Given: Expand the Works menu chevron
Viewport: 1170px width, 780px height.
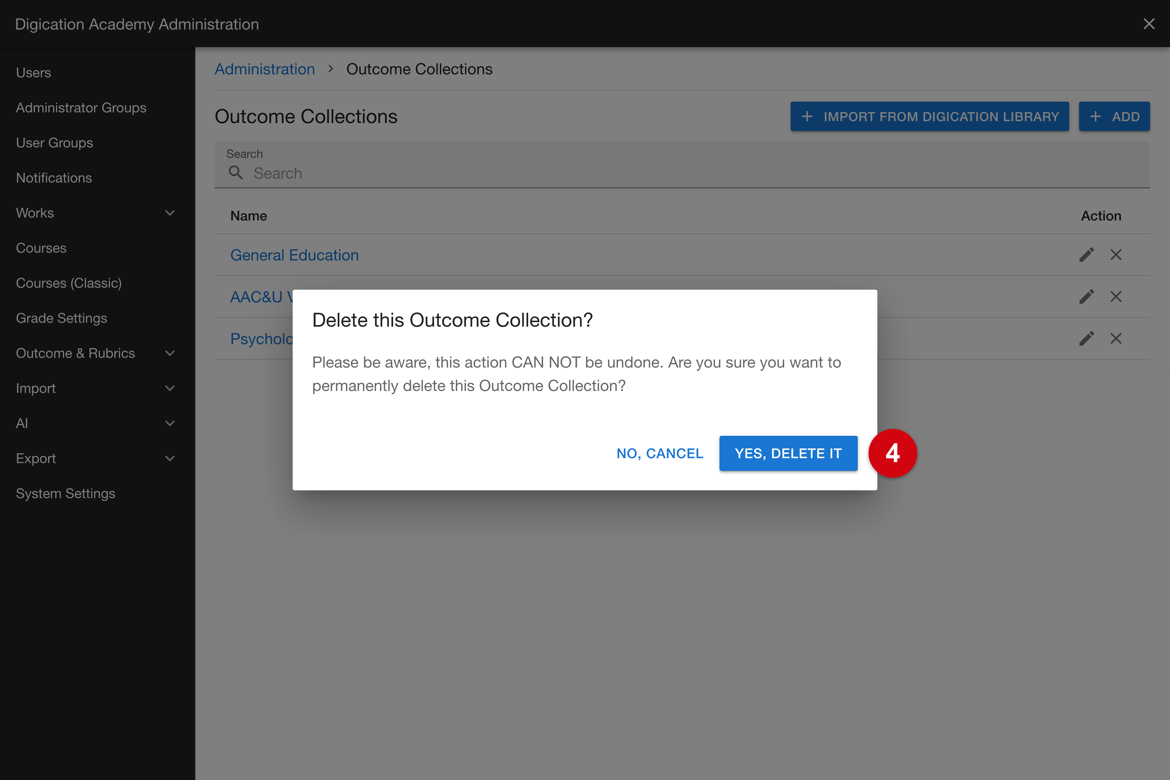Looking at the screenshot, I should 170,213.
